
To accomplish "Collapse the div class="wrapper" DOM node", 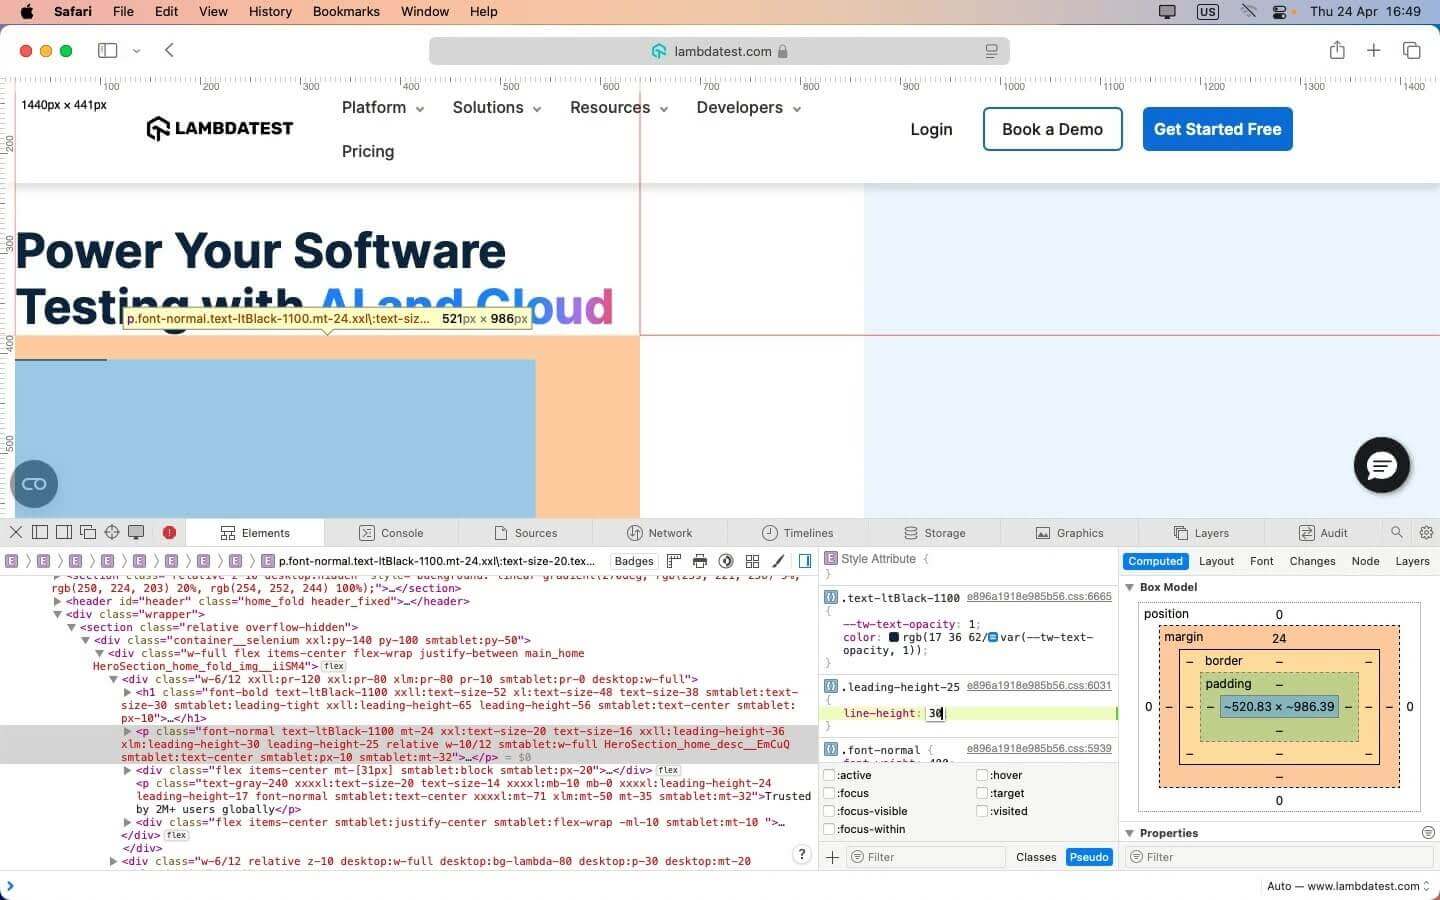I will pos(58,615).
